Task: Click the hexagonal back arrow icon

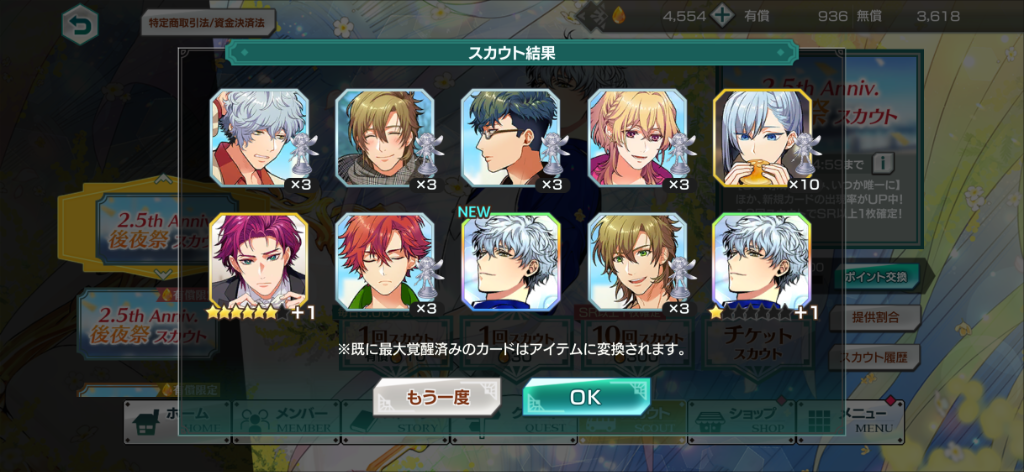Action: point(80,25)
